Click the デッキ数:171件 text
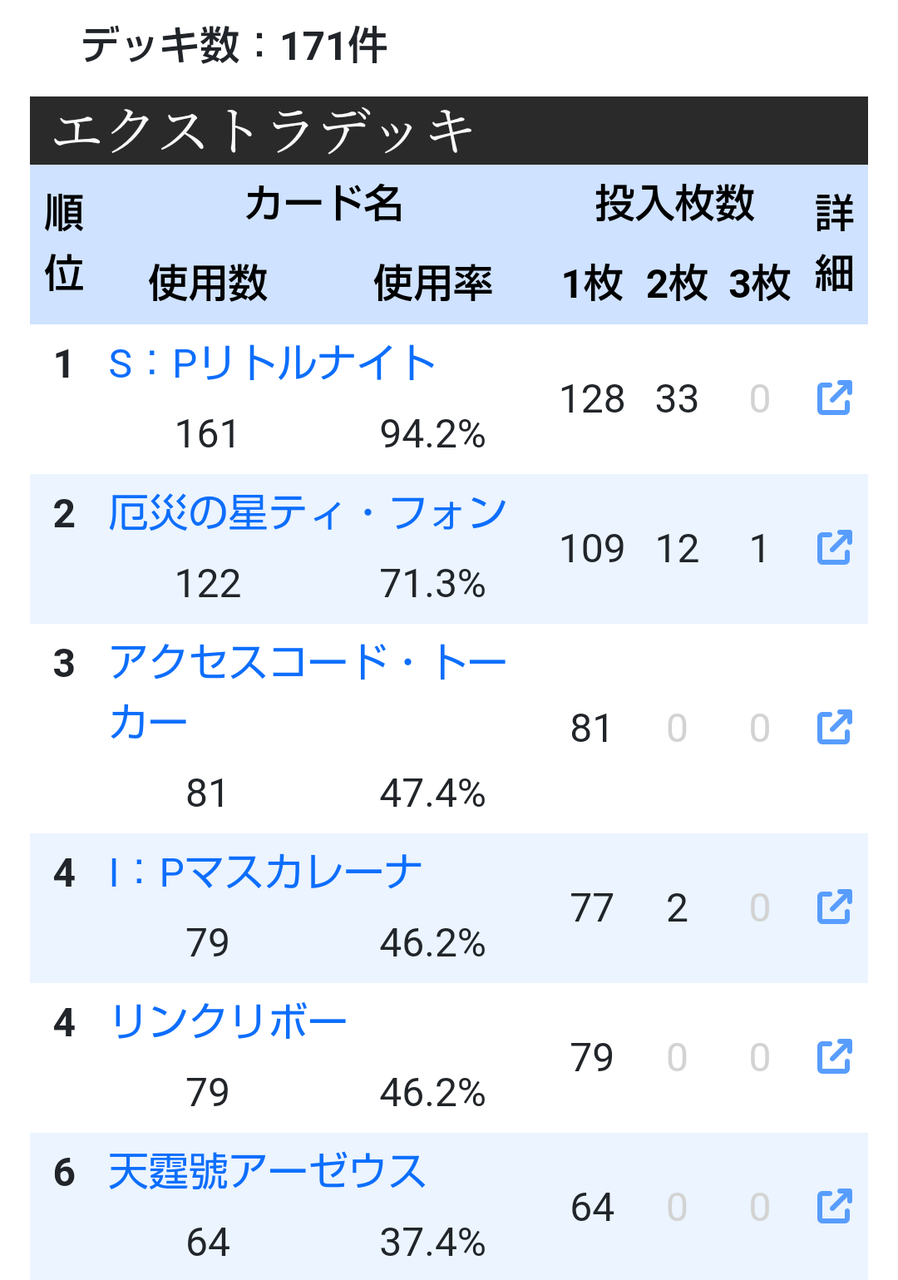The height and width of the screenshot is (1280, 898). 234,46
